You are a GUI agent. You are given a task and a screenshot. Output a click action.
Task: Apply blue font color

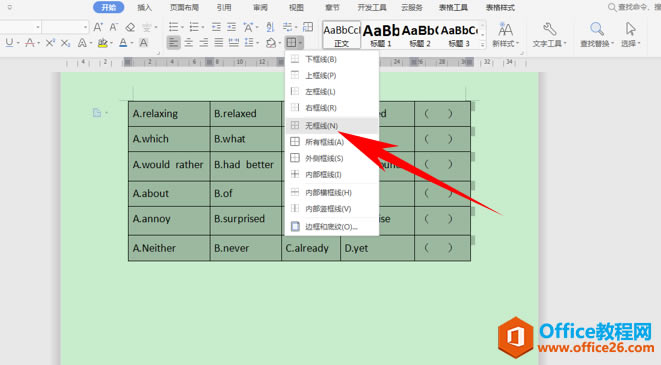(x=123, y=43)
